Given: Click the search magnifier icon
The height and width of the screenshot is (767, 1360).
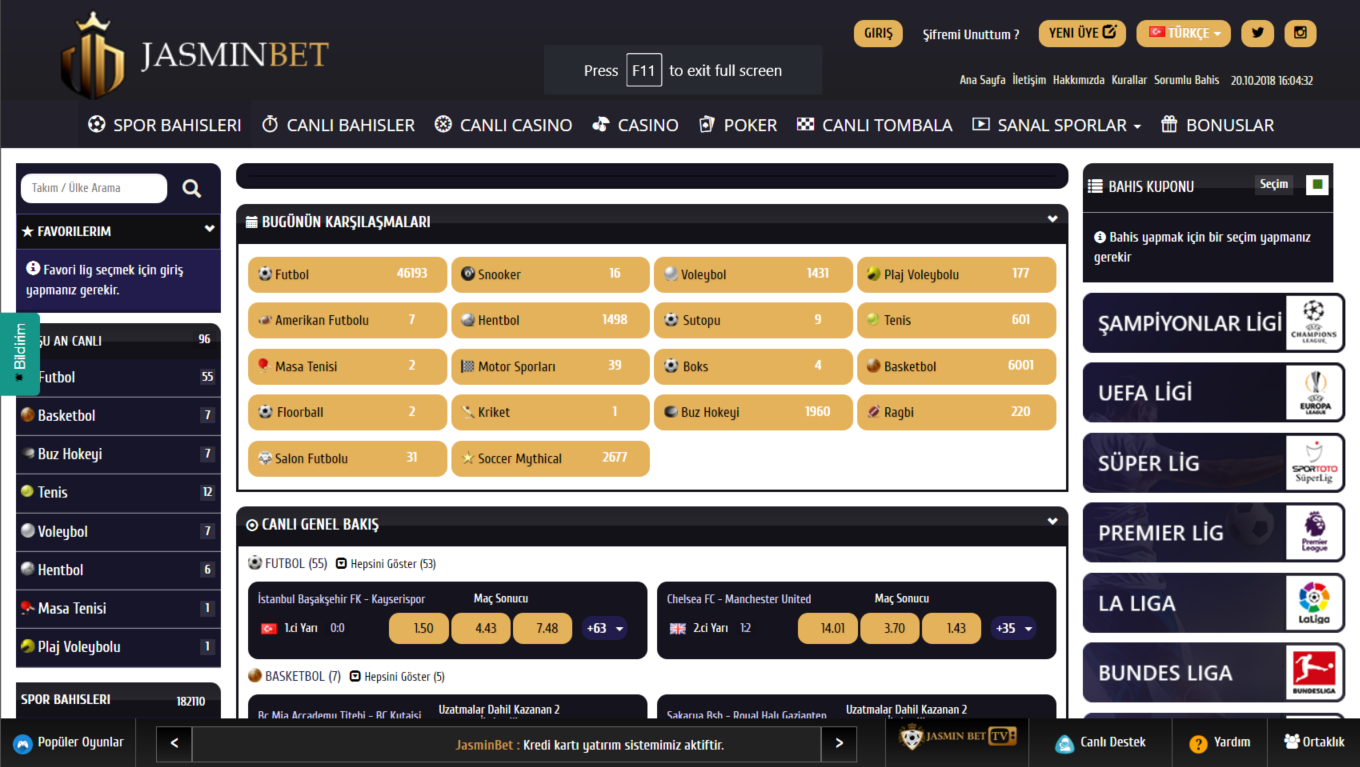Looking at the screenshot, I should tap(192, 188).
